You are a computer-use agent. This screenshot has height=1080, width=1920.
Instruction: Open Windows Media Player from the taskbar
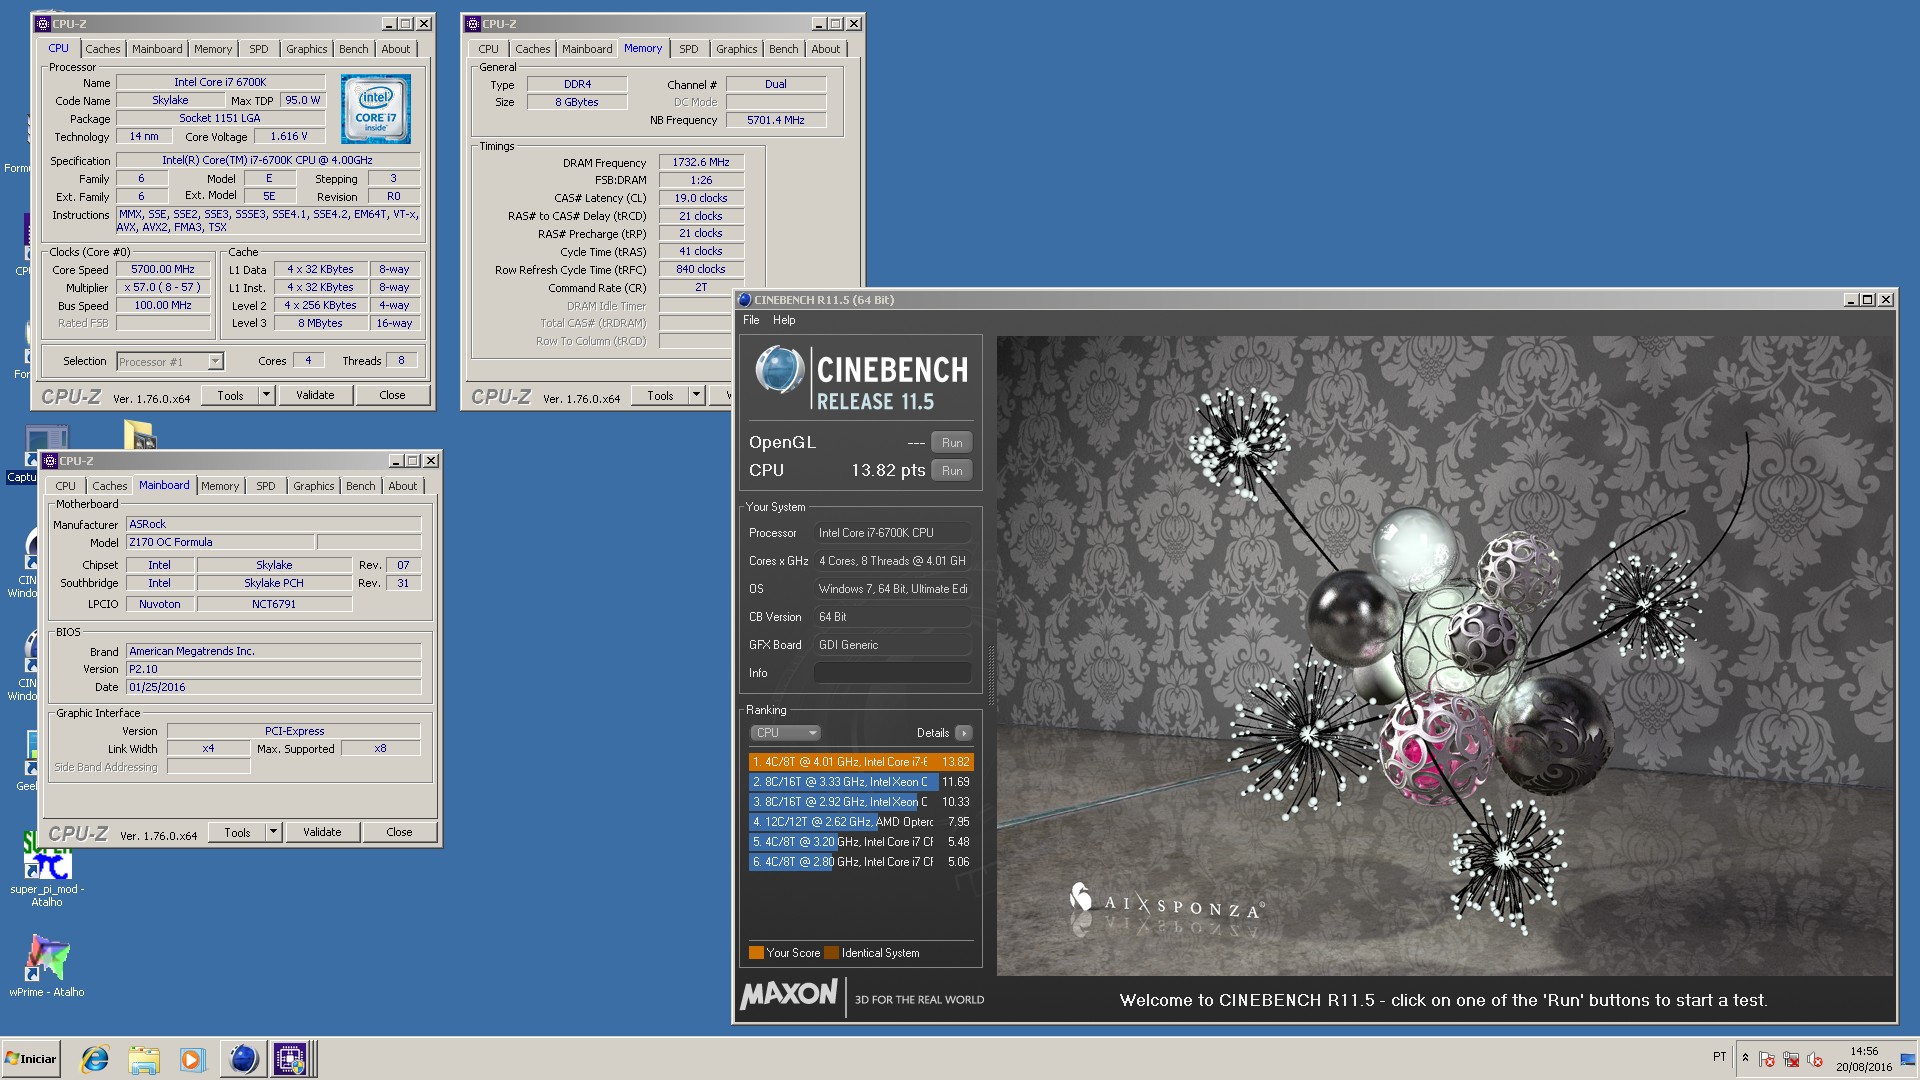point(192,1059)
